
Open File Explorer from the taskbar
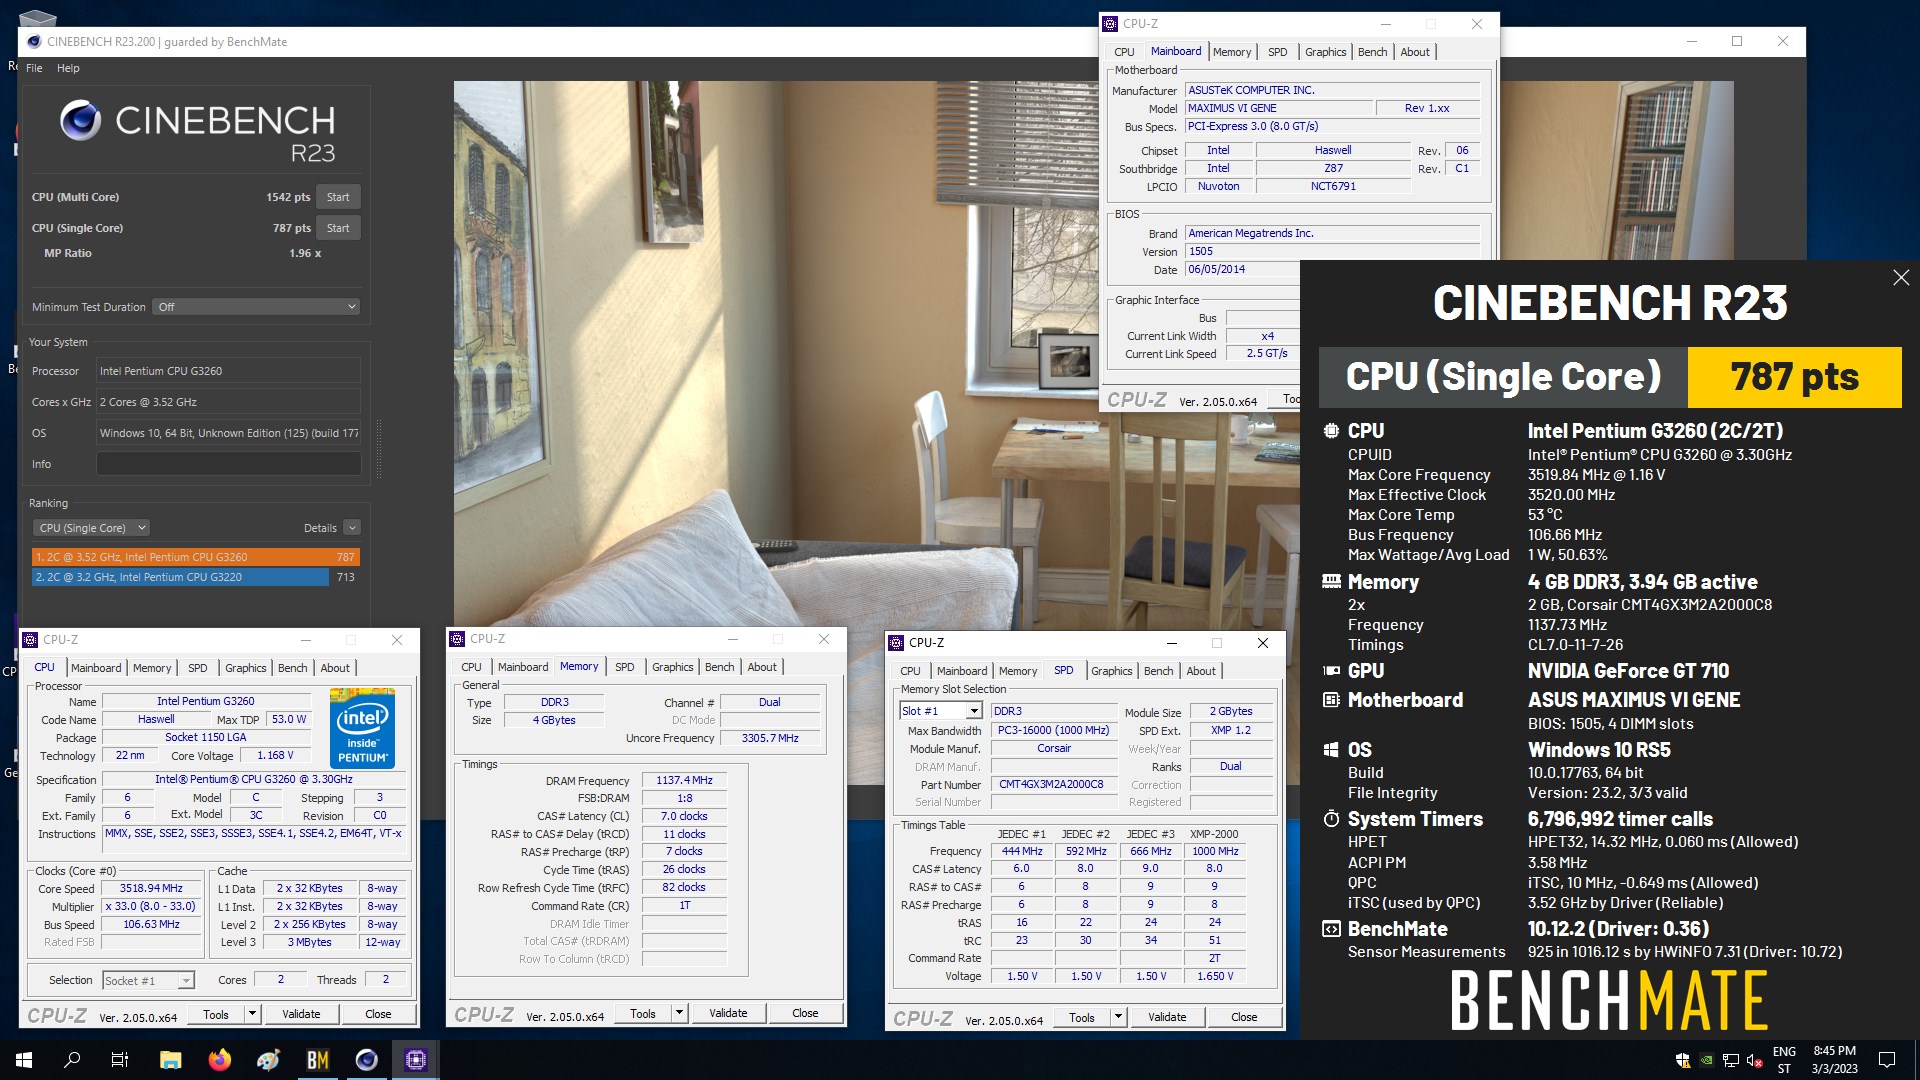tap(170, 1060)
